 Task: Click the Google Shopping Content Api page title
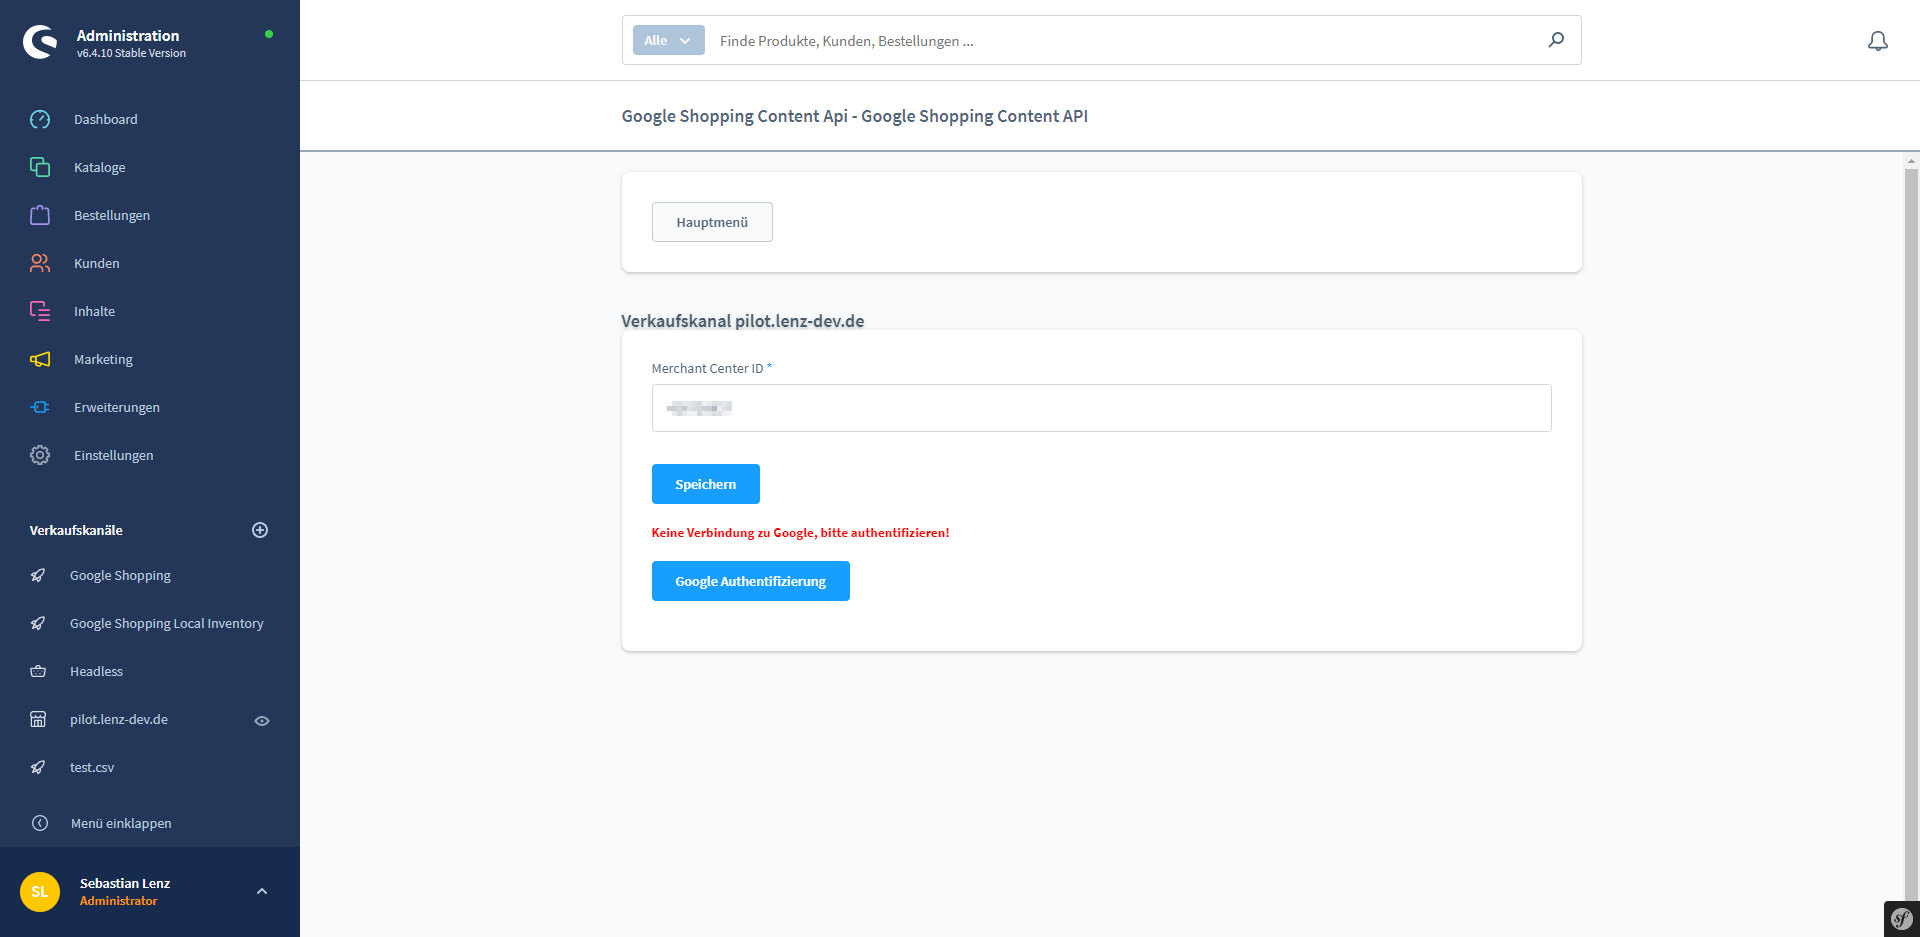[x=854, y=116]
